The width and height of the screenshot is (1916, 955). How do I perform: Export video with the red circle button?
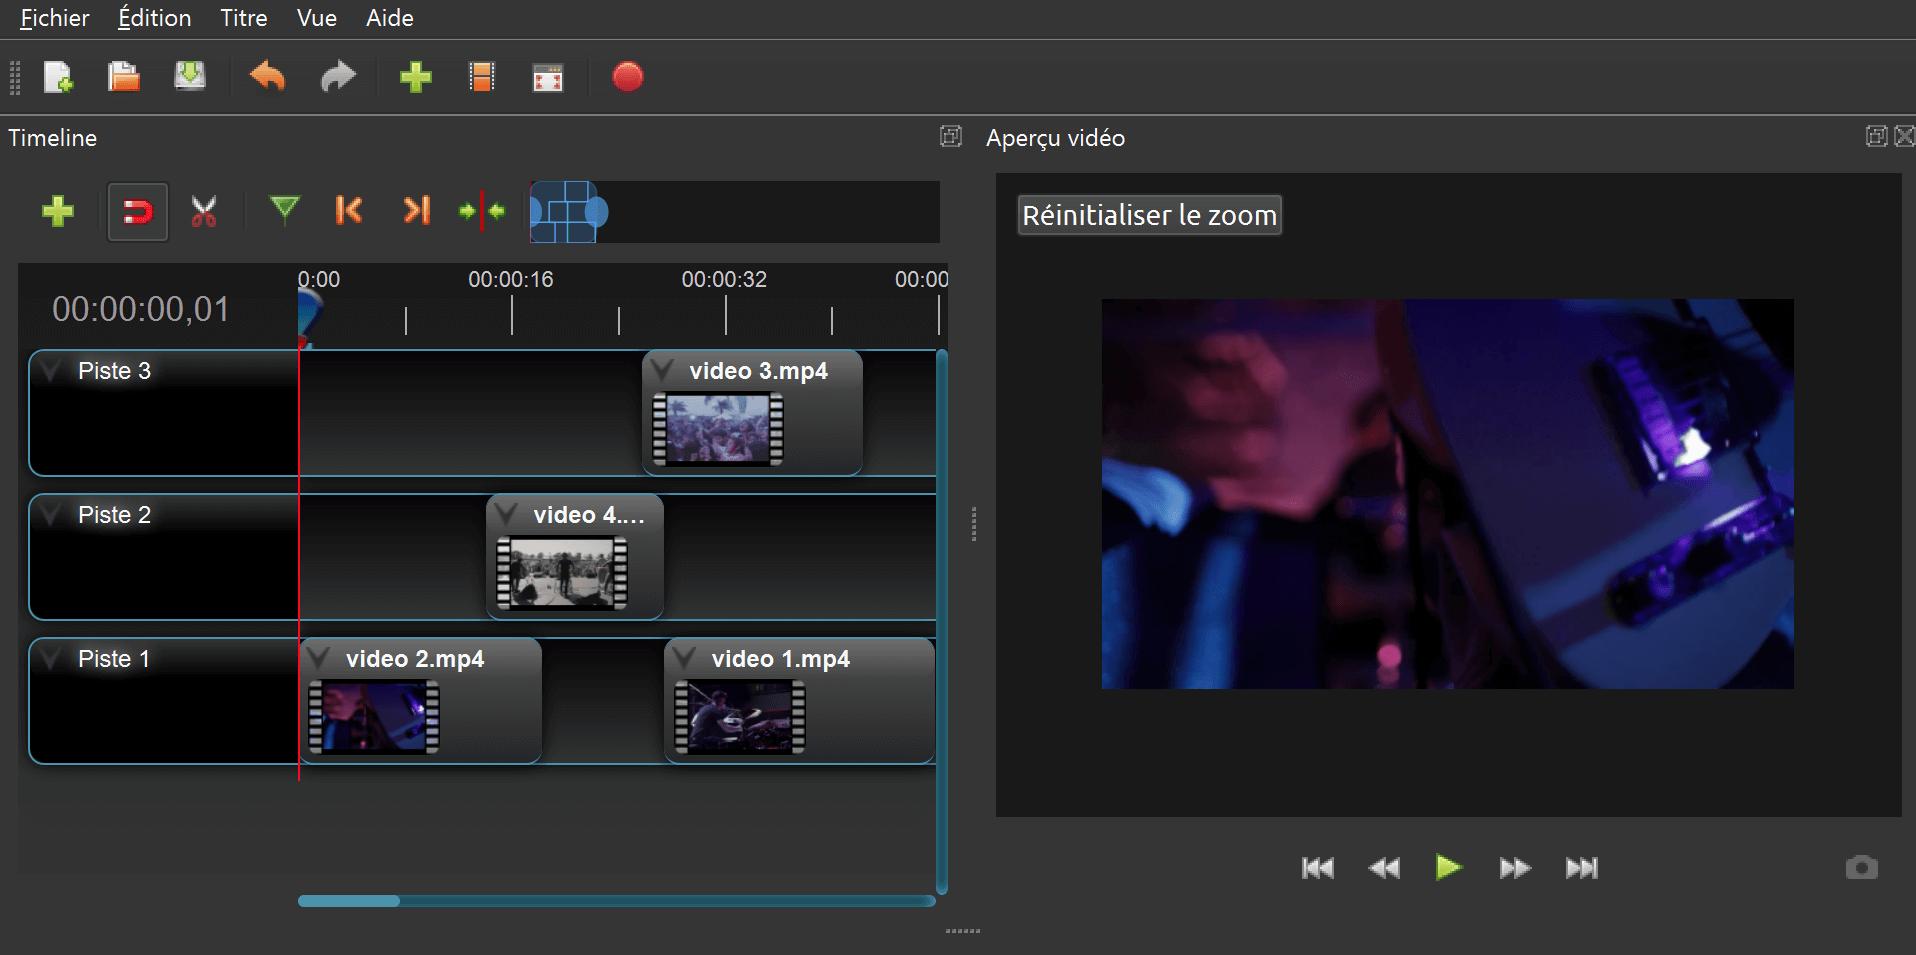628,77
